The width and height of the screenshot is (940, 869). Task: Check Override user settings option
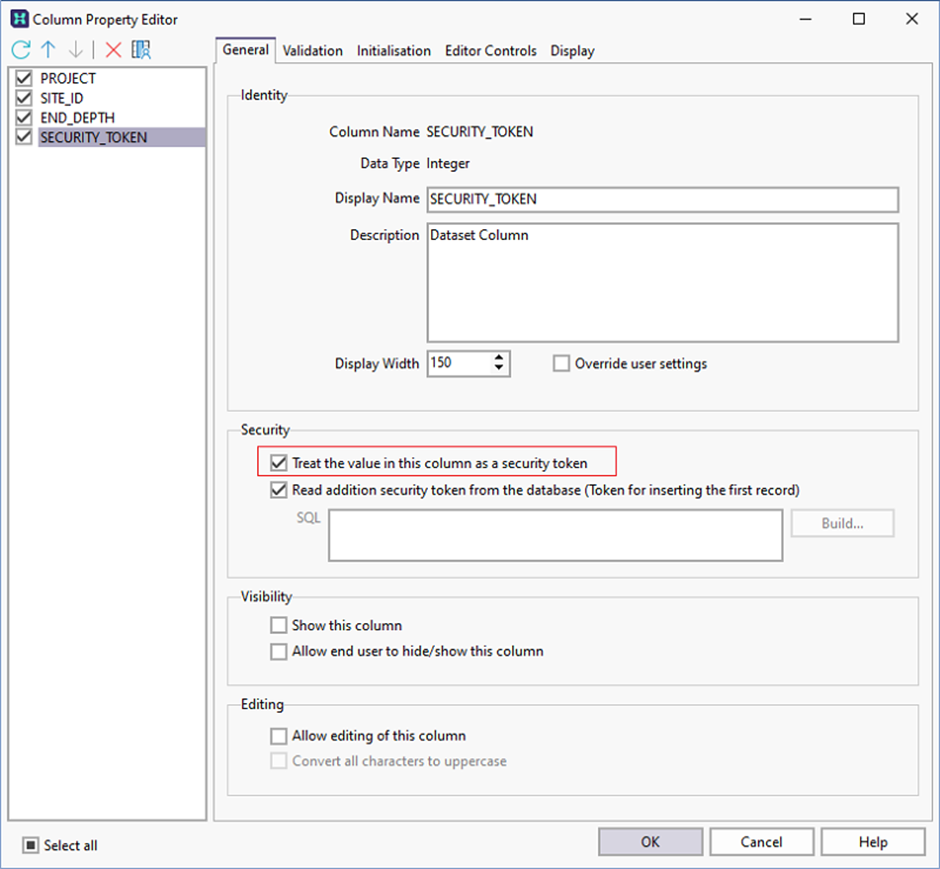coord(561,364)
